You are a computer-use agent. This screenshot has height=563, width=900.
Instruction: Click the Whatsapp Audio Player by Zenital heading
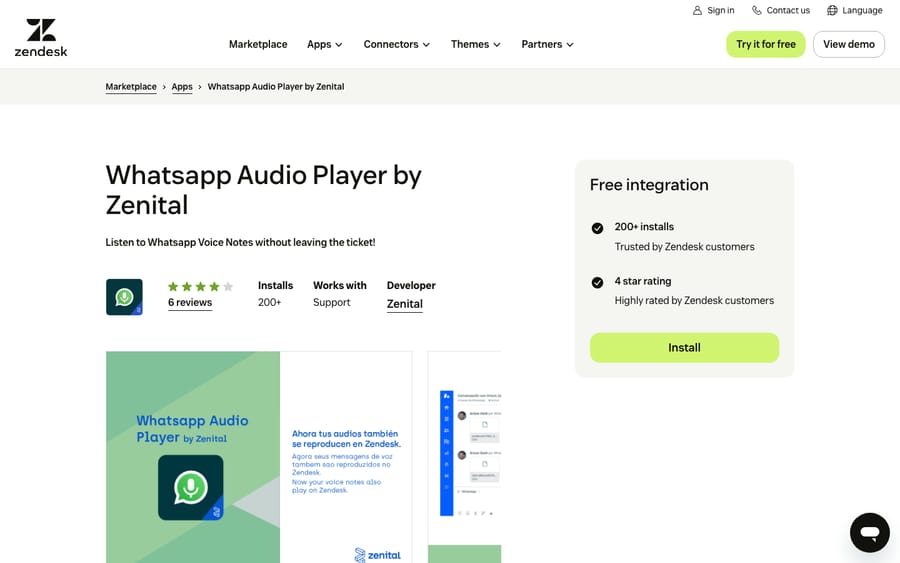pos(263,190)
